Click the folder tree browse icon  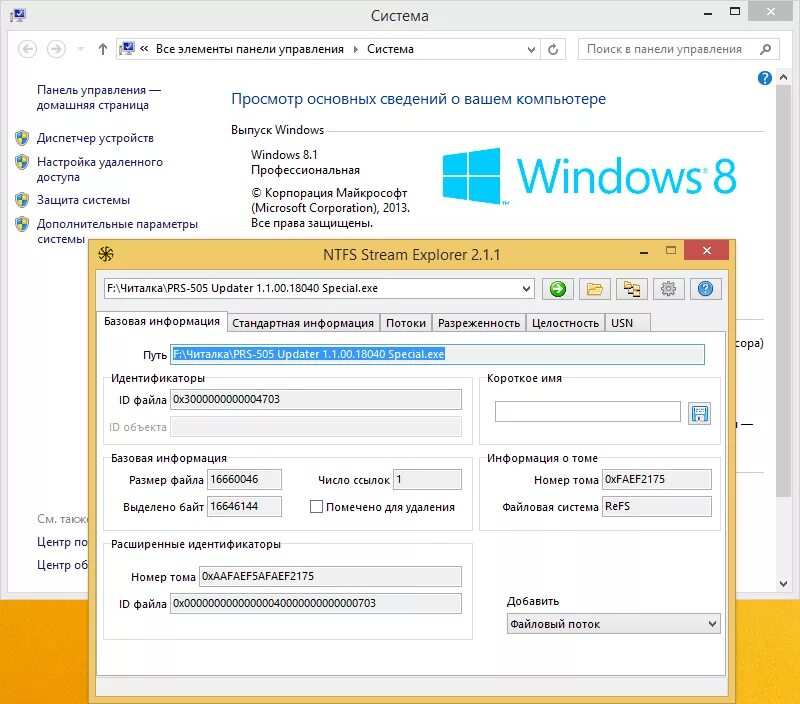click(632, 289)
